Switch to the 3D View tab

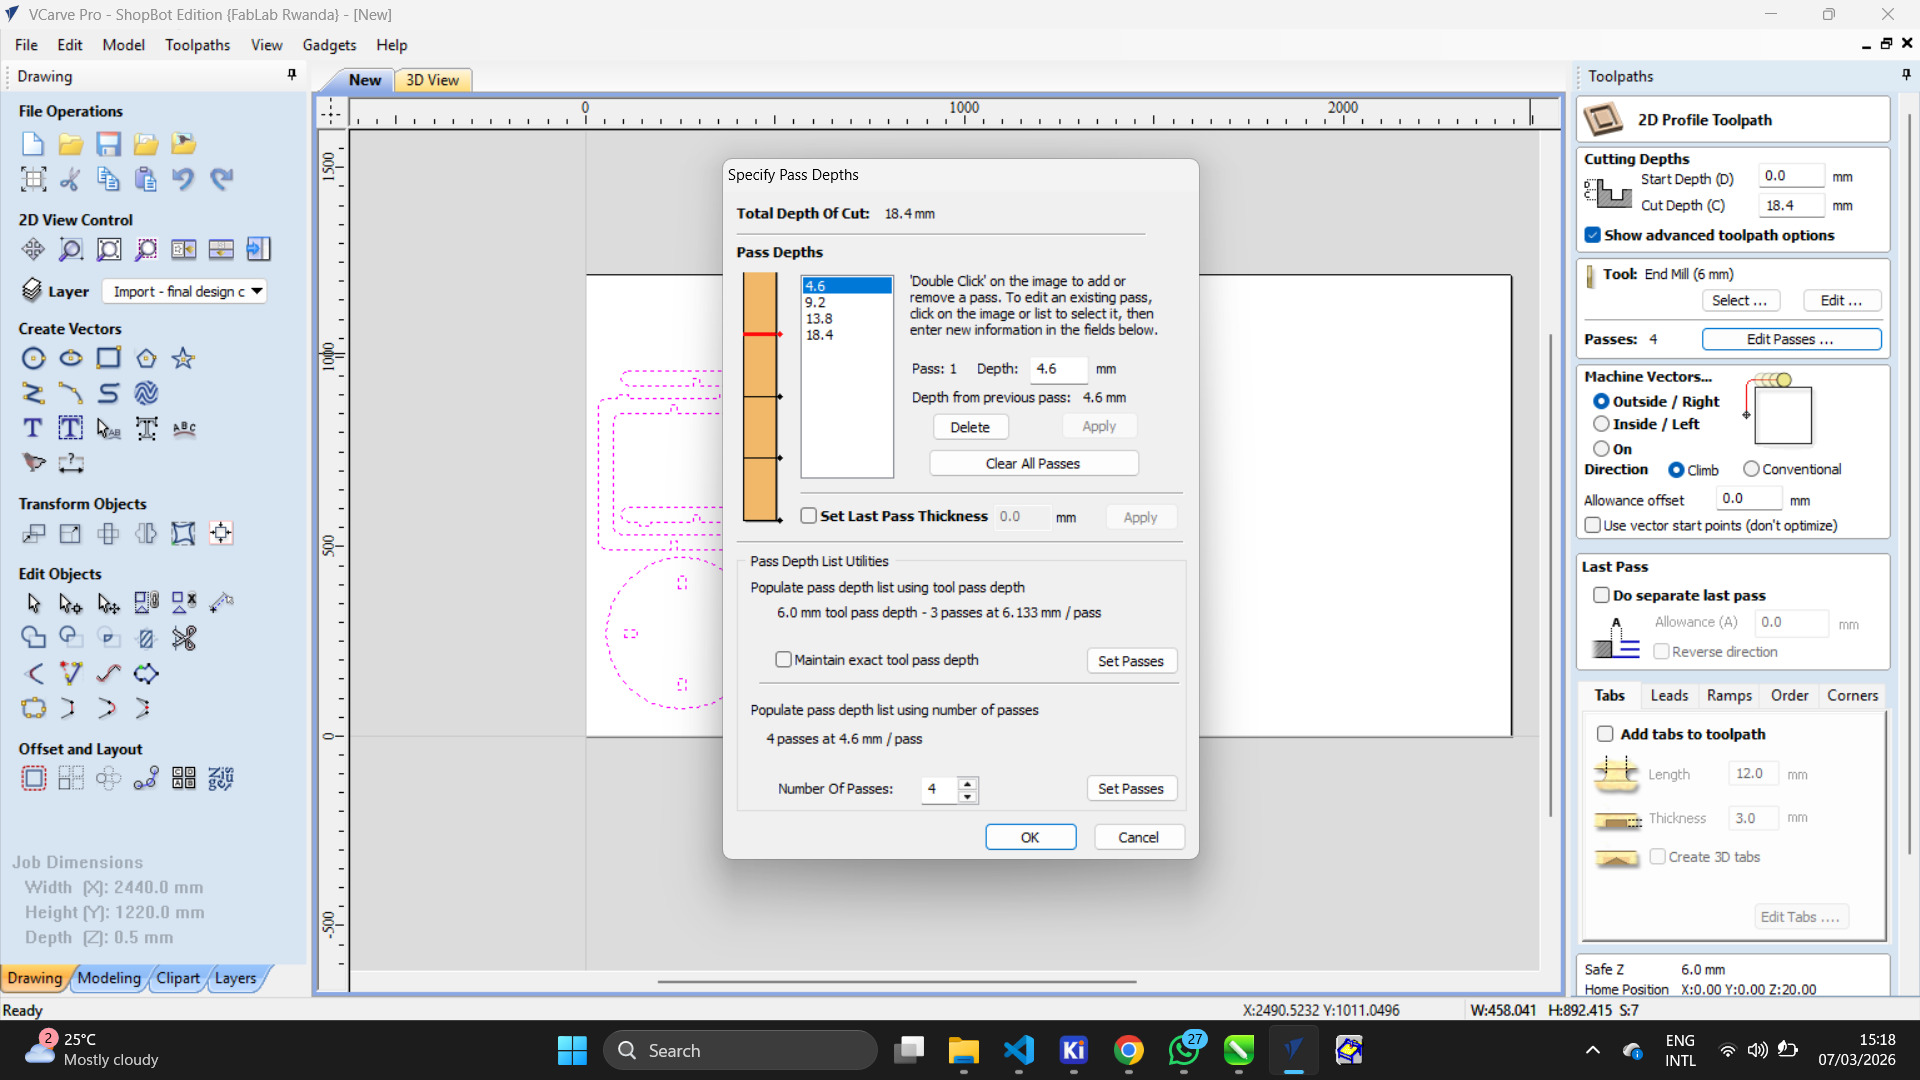click(432, 80)
